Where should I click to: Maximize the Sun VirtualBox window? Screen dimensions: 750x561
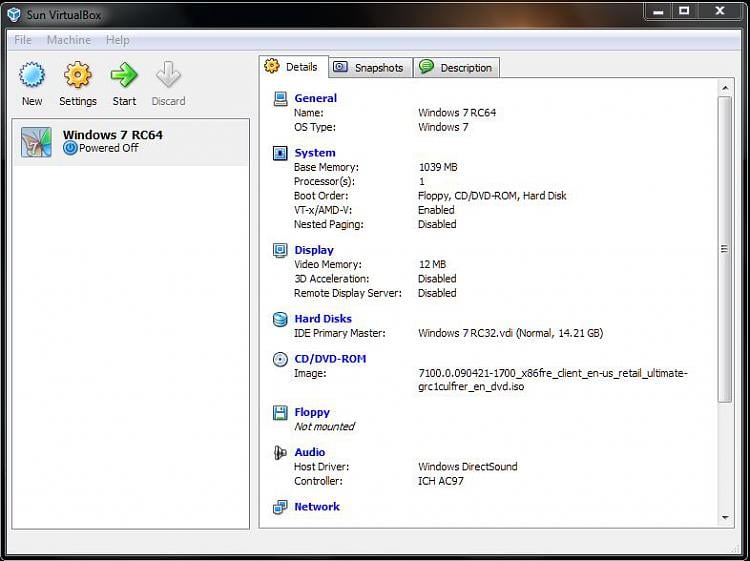pos(684,11)
